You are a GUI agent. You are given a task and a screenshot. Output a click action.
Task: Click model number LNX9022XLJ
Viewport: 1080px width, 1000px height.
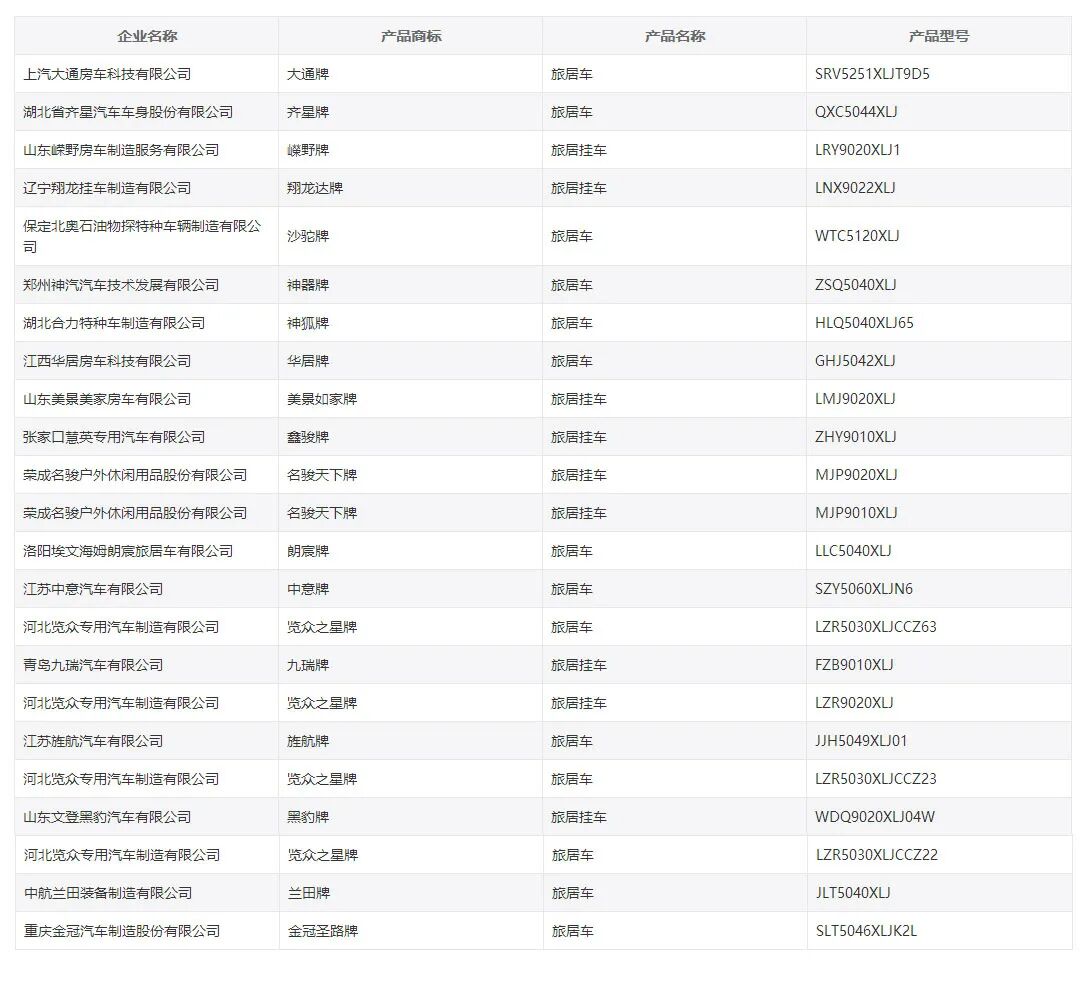pos(855,187)
